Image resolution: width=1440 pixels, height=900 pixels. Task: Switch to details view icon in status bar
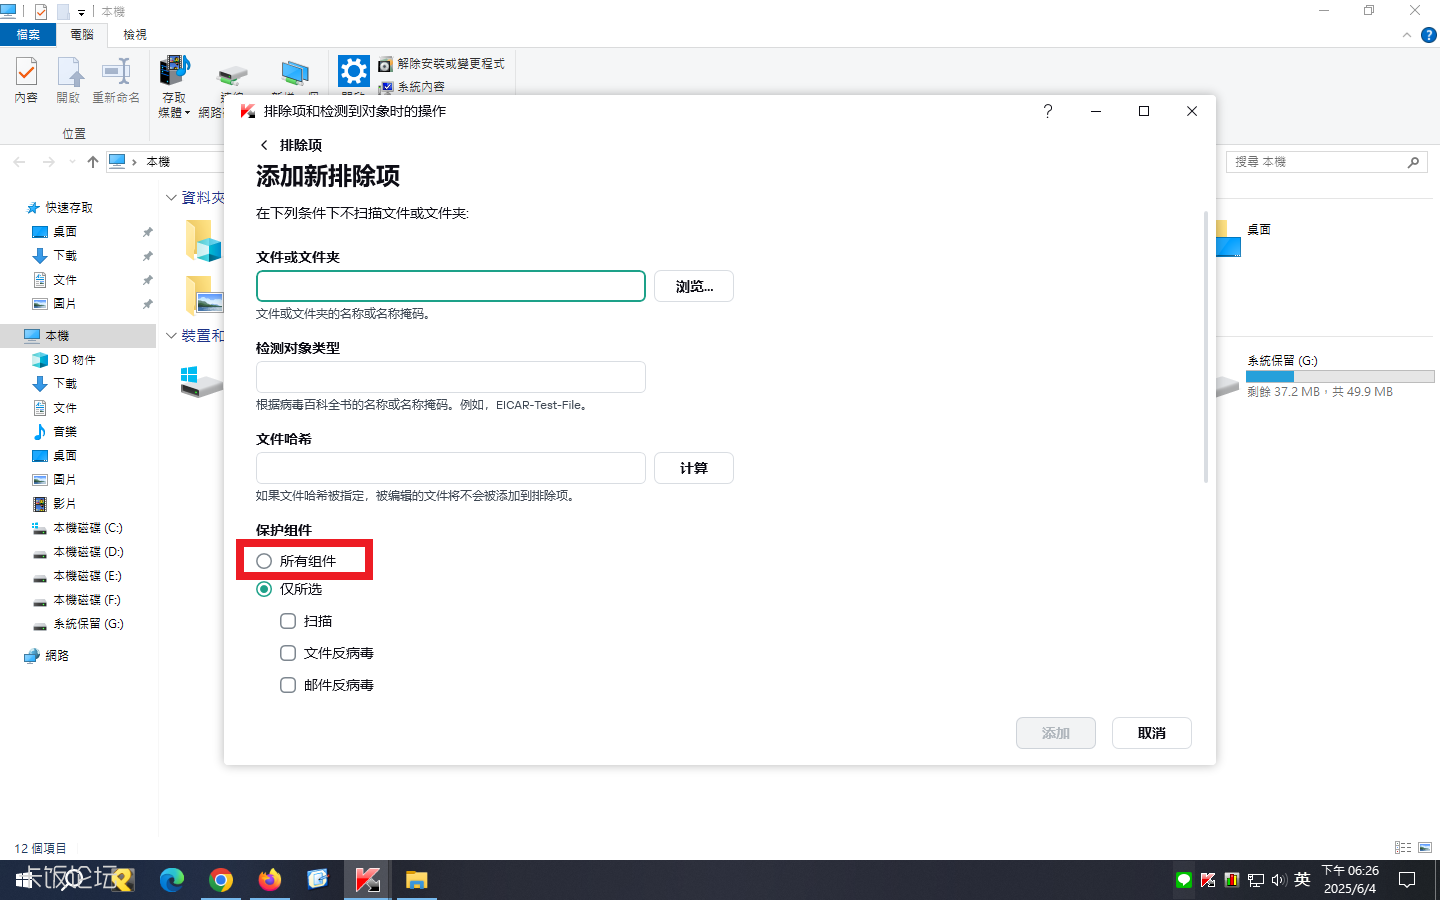1403,847
